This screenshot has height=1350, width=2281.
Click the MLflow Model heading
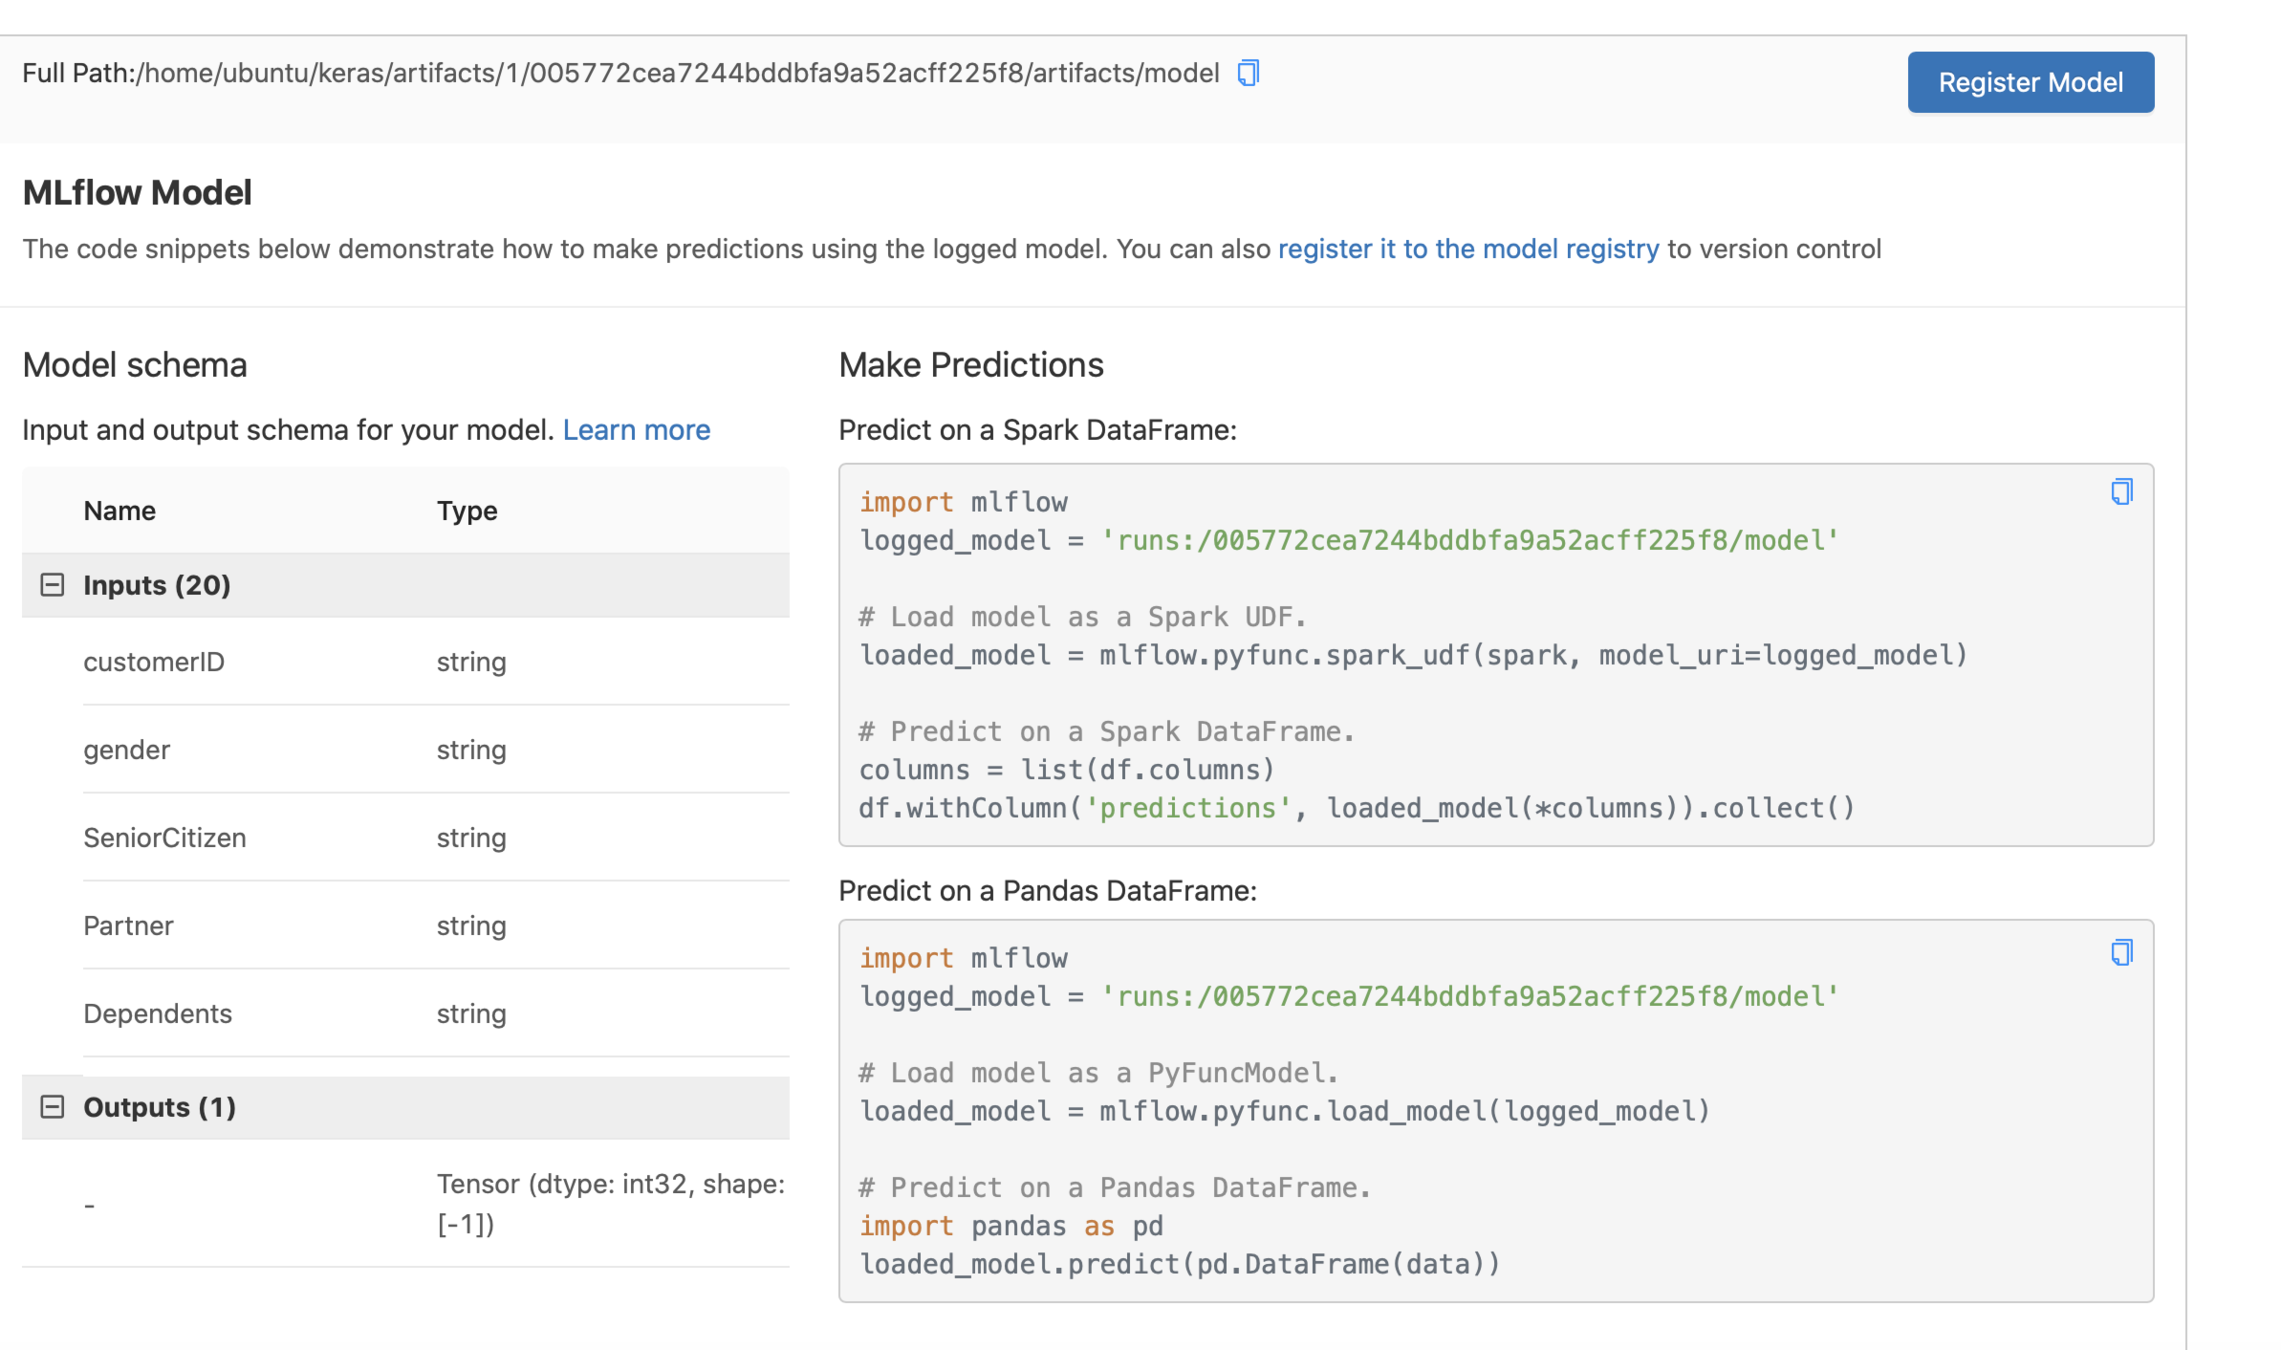[137, 192]
